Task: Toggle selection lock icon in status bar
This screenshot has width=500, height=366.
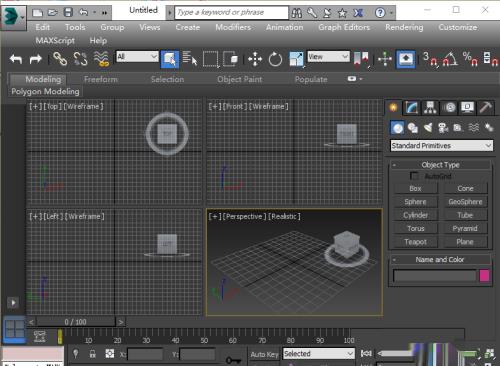Action: 93,354
